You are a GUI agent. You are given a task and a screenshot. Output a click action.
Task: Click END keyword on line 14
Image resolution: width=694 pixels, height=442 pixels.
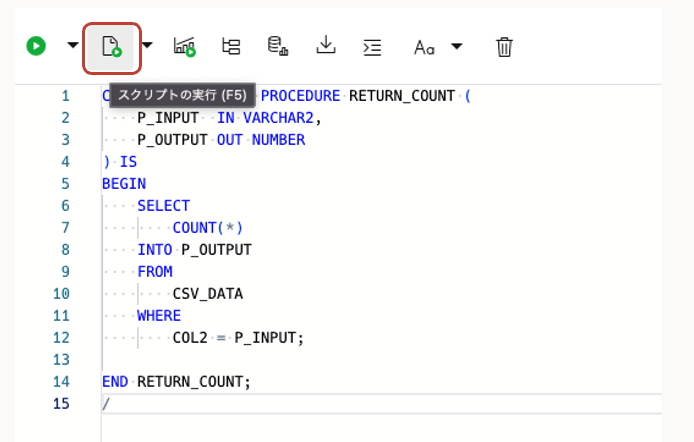pos(115,382)
